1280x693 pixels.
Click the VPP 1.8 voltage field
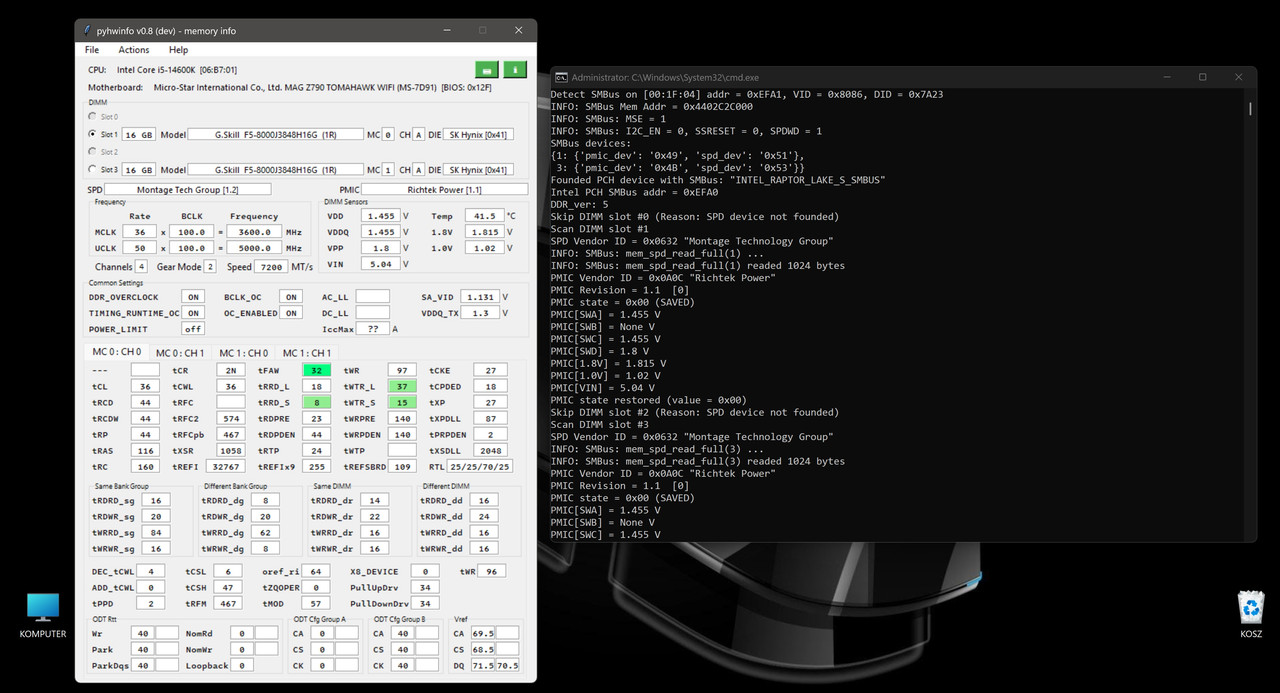tap(381, 248)
